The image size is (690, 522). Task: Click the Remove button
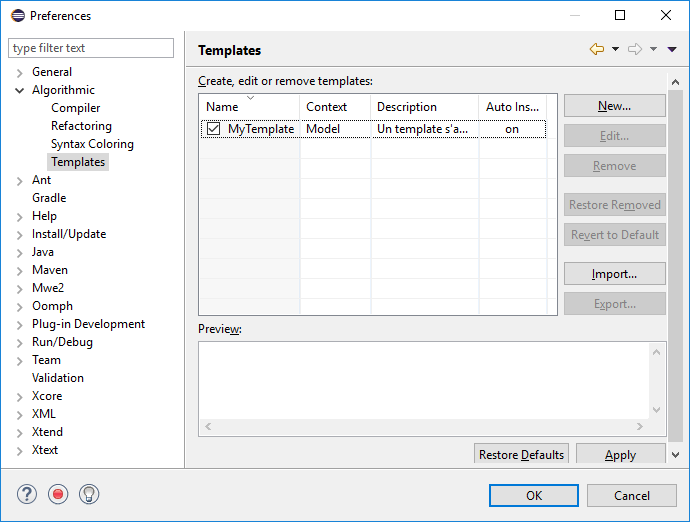[x=614, y=165]
